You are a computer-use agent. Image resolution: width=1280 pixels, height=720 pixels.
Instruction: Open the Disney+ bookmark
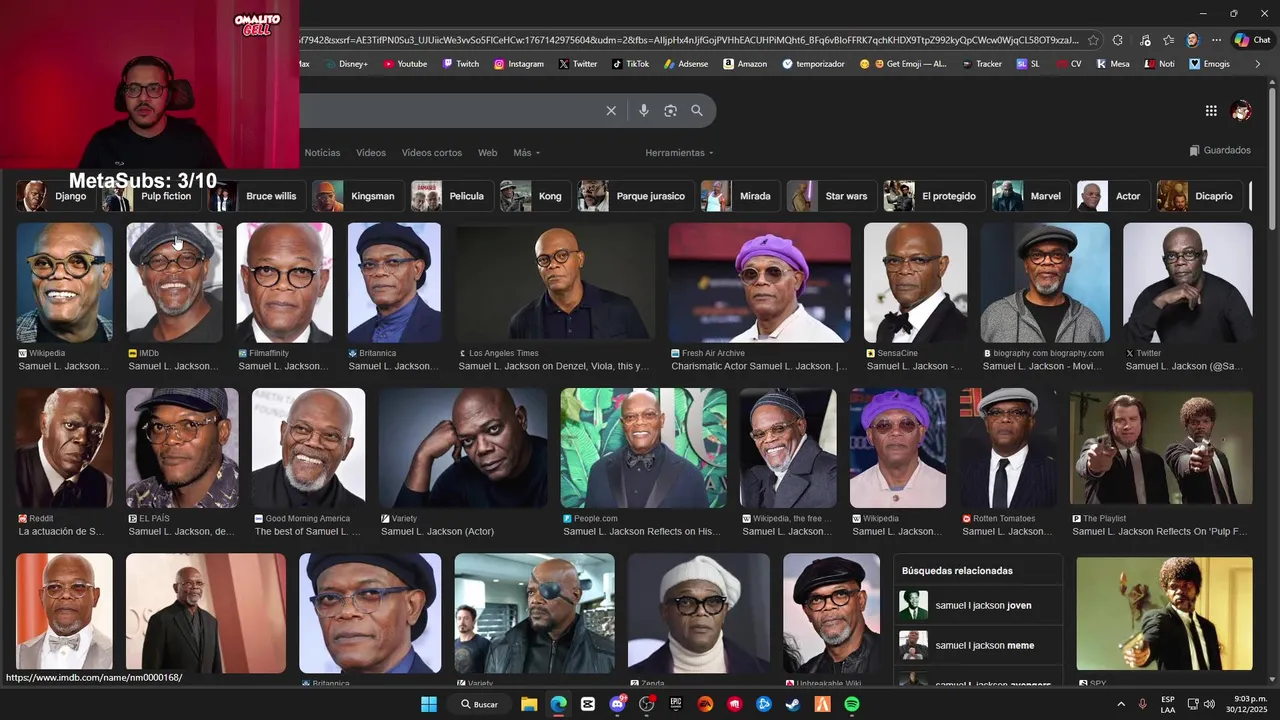(x=345, y=64)
